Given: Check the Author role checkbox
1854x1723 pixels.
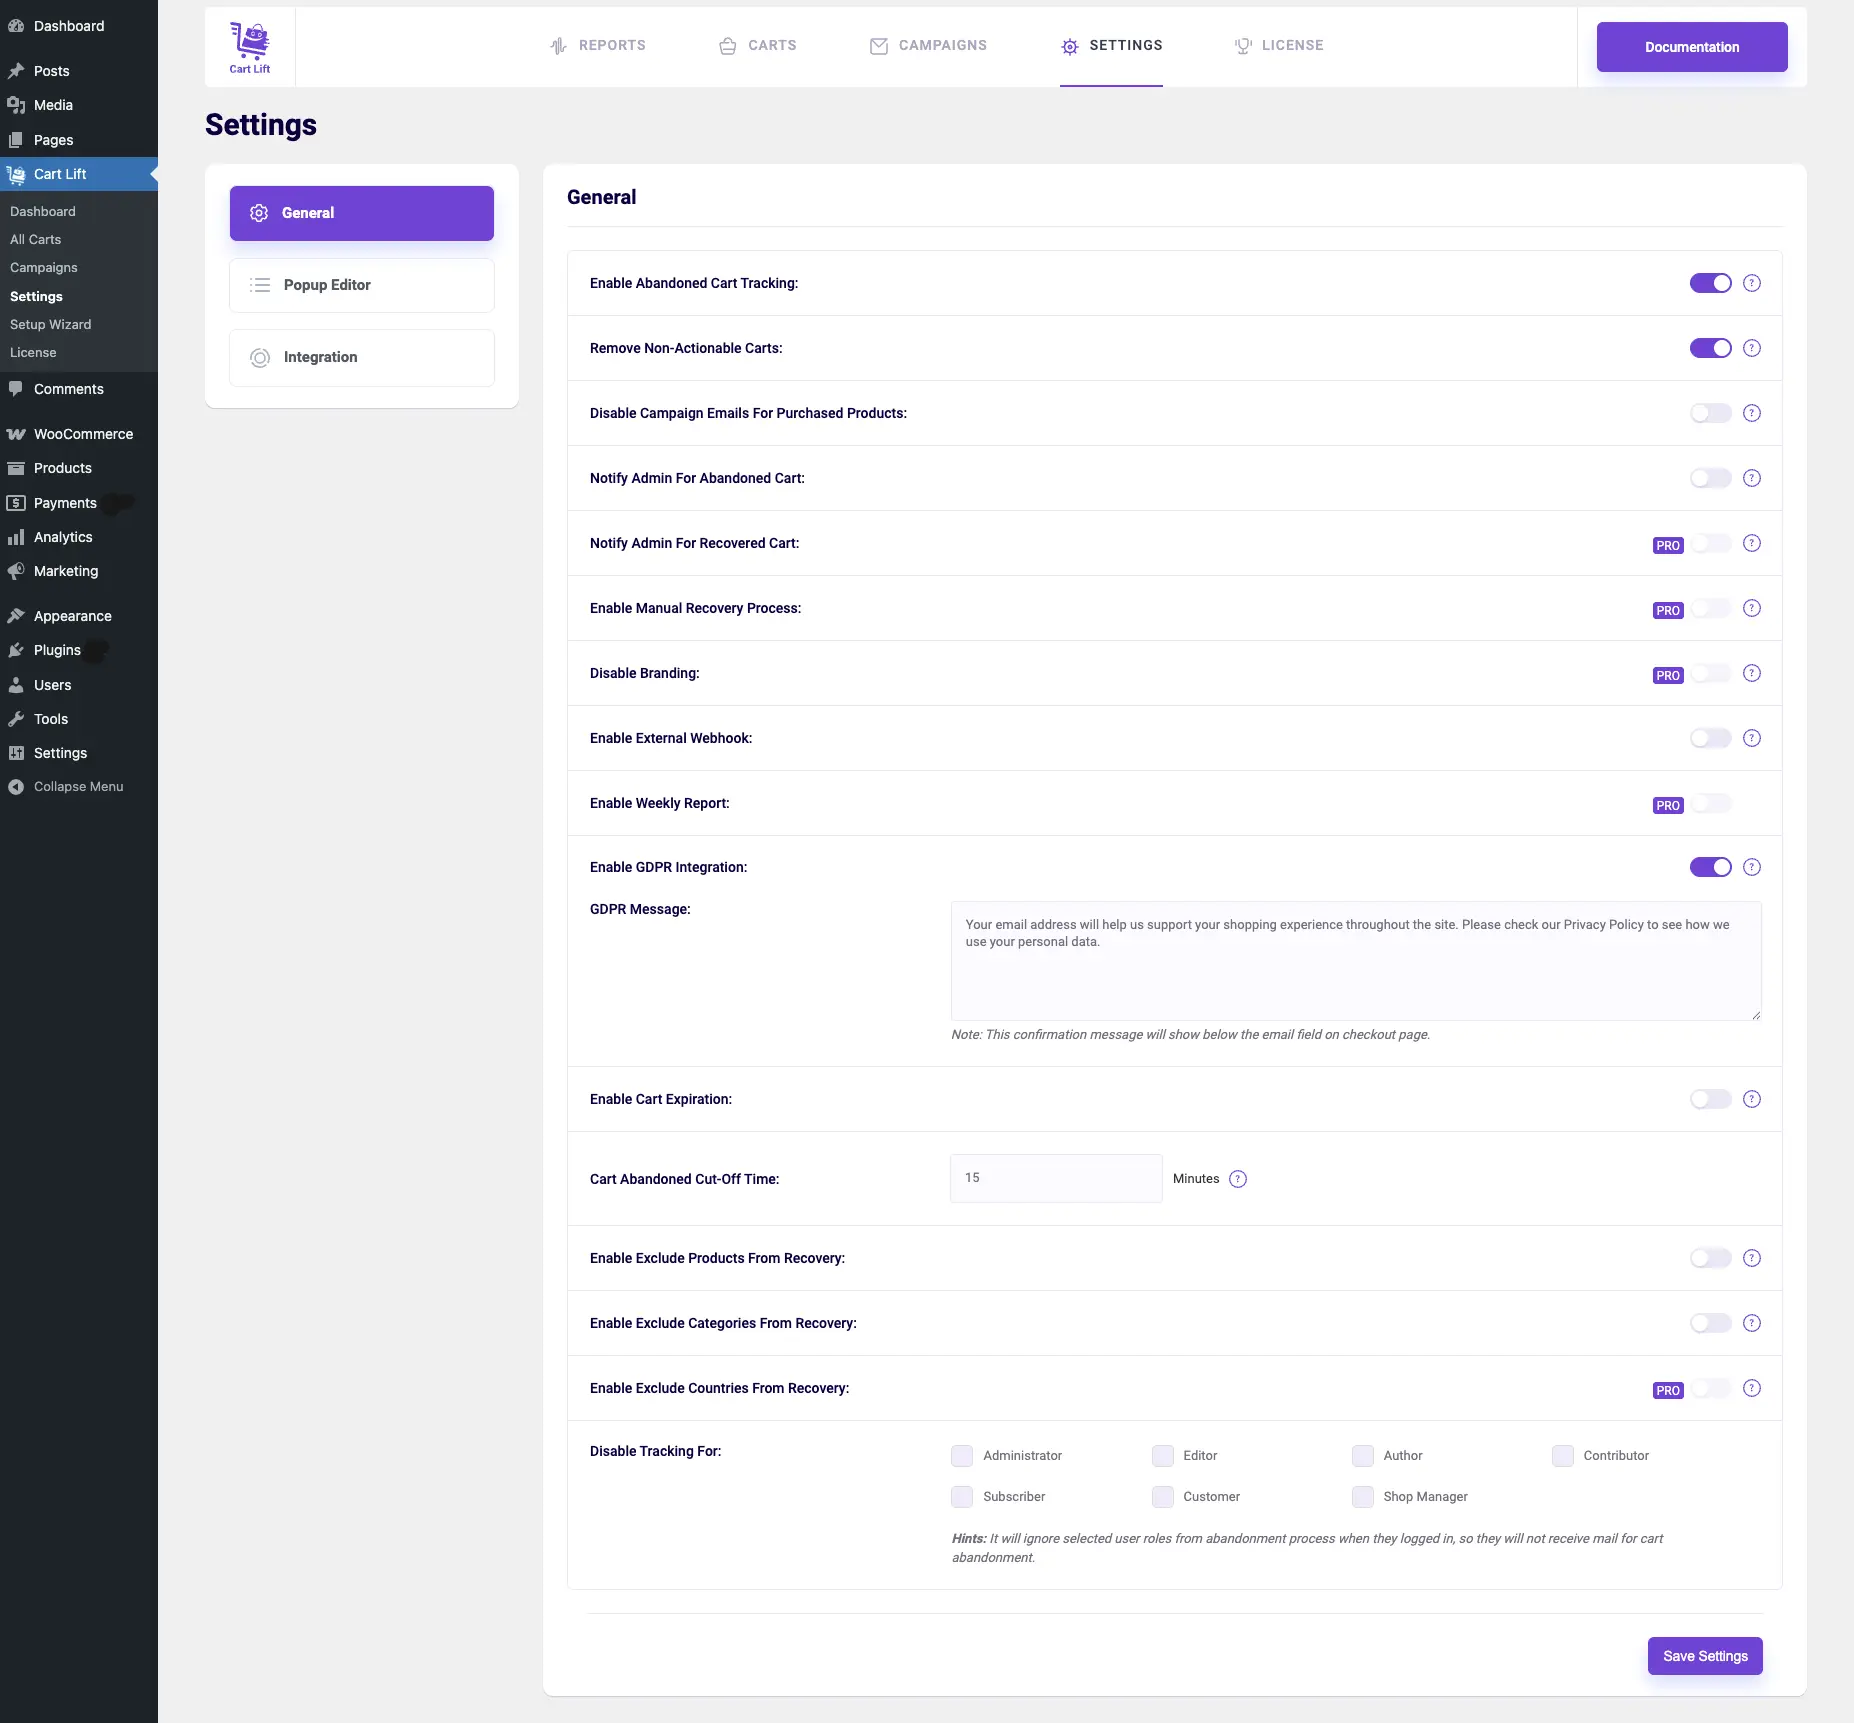Looking at the screenshot, I should coord(1362,1456).
